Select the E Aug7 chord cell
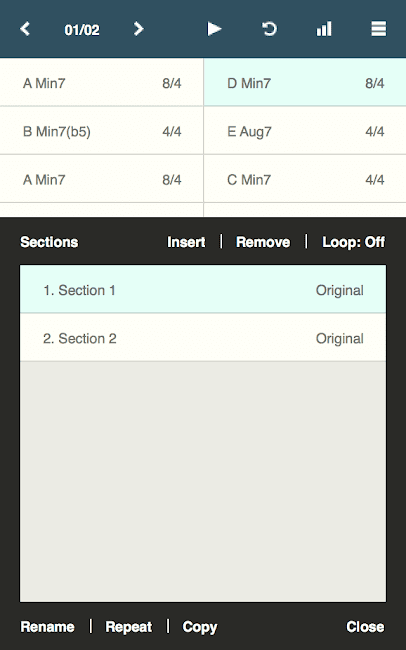 click(x=305, y=131)
